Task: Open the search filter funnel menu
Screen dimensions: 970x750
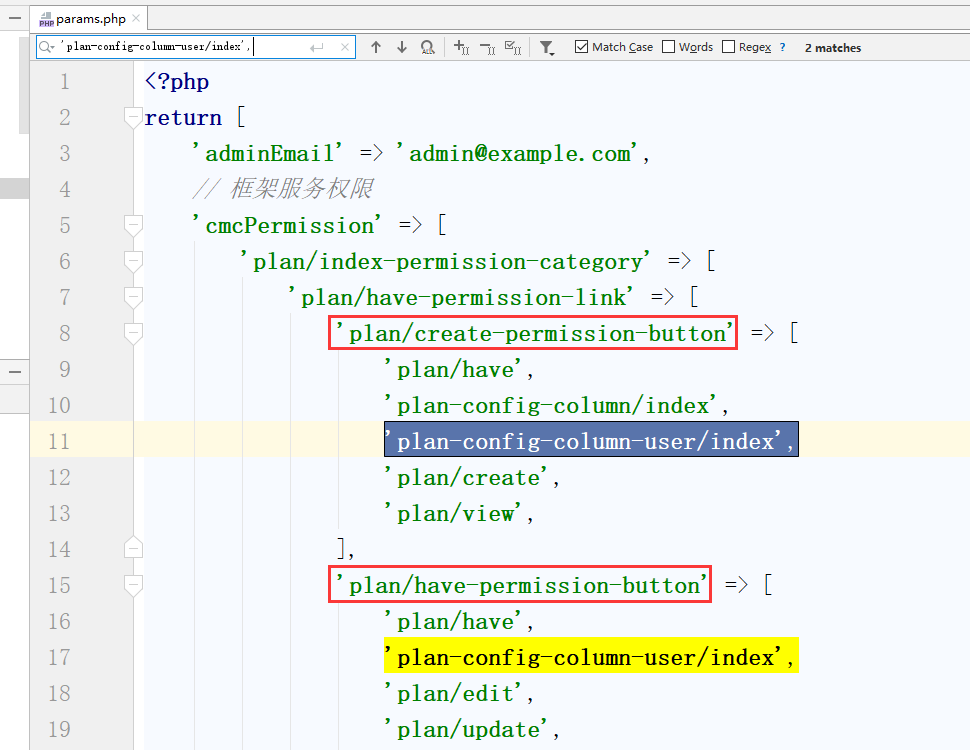Action: pos(546,47)
